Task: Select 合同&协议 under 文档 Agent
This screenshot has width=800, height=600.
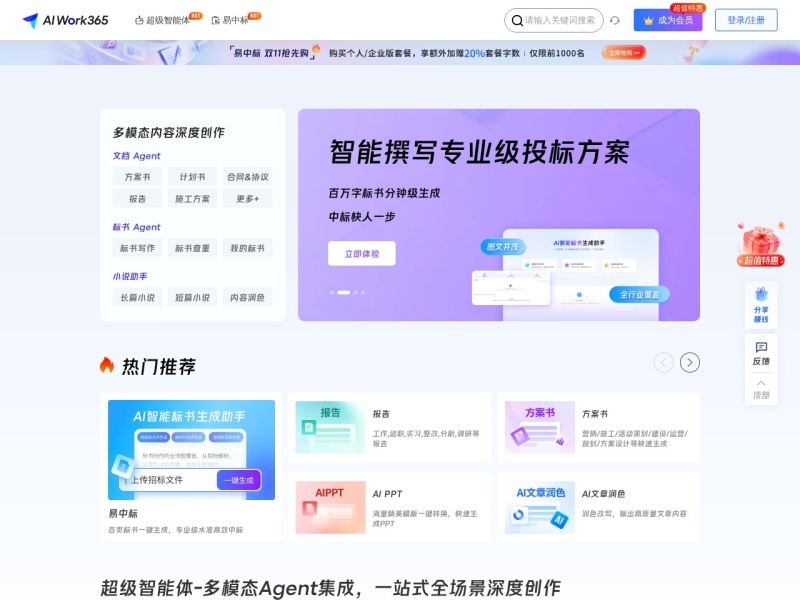Action: (x=247, y=177)
